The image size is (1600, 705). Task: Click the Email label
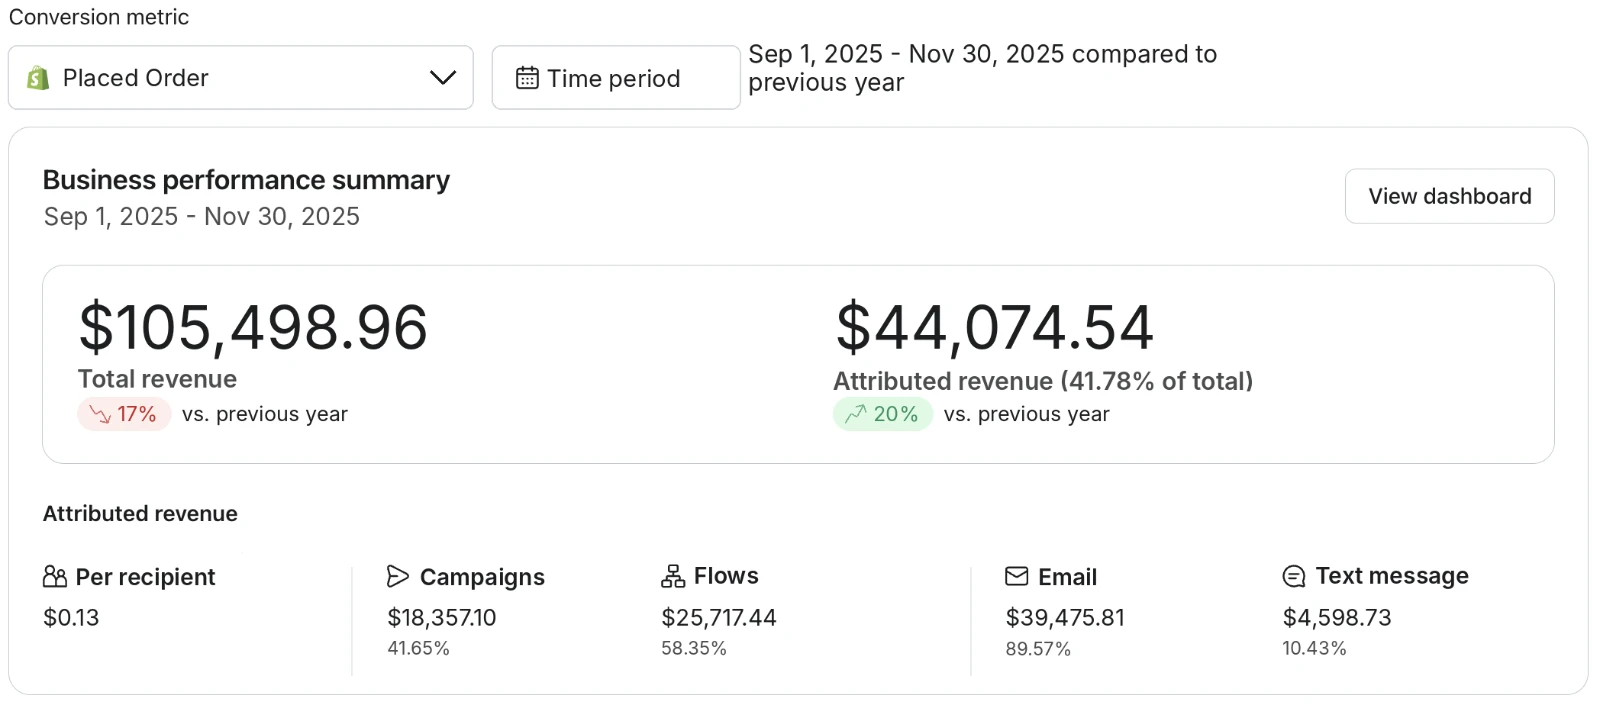click(x=1067, y=577)
